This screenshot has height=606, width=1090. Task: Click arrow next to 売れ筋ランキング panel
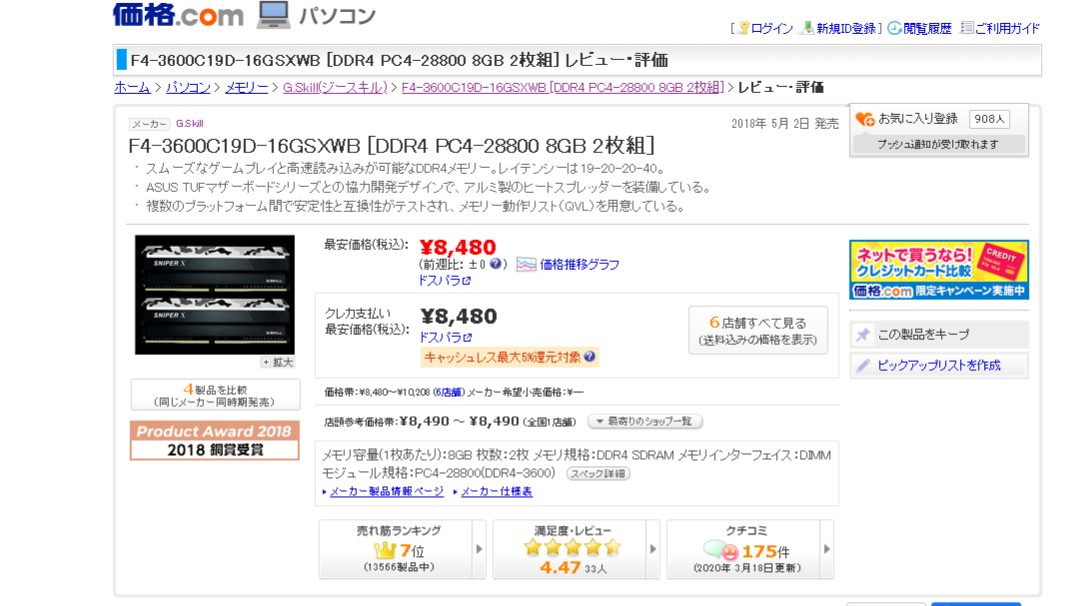(479, 549)
